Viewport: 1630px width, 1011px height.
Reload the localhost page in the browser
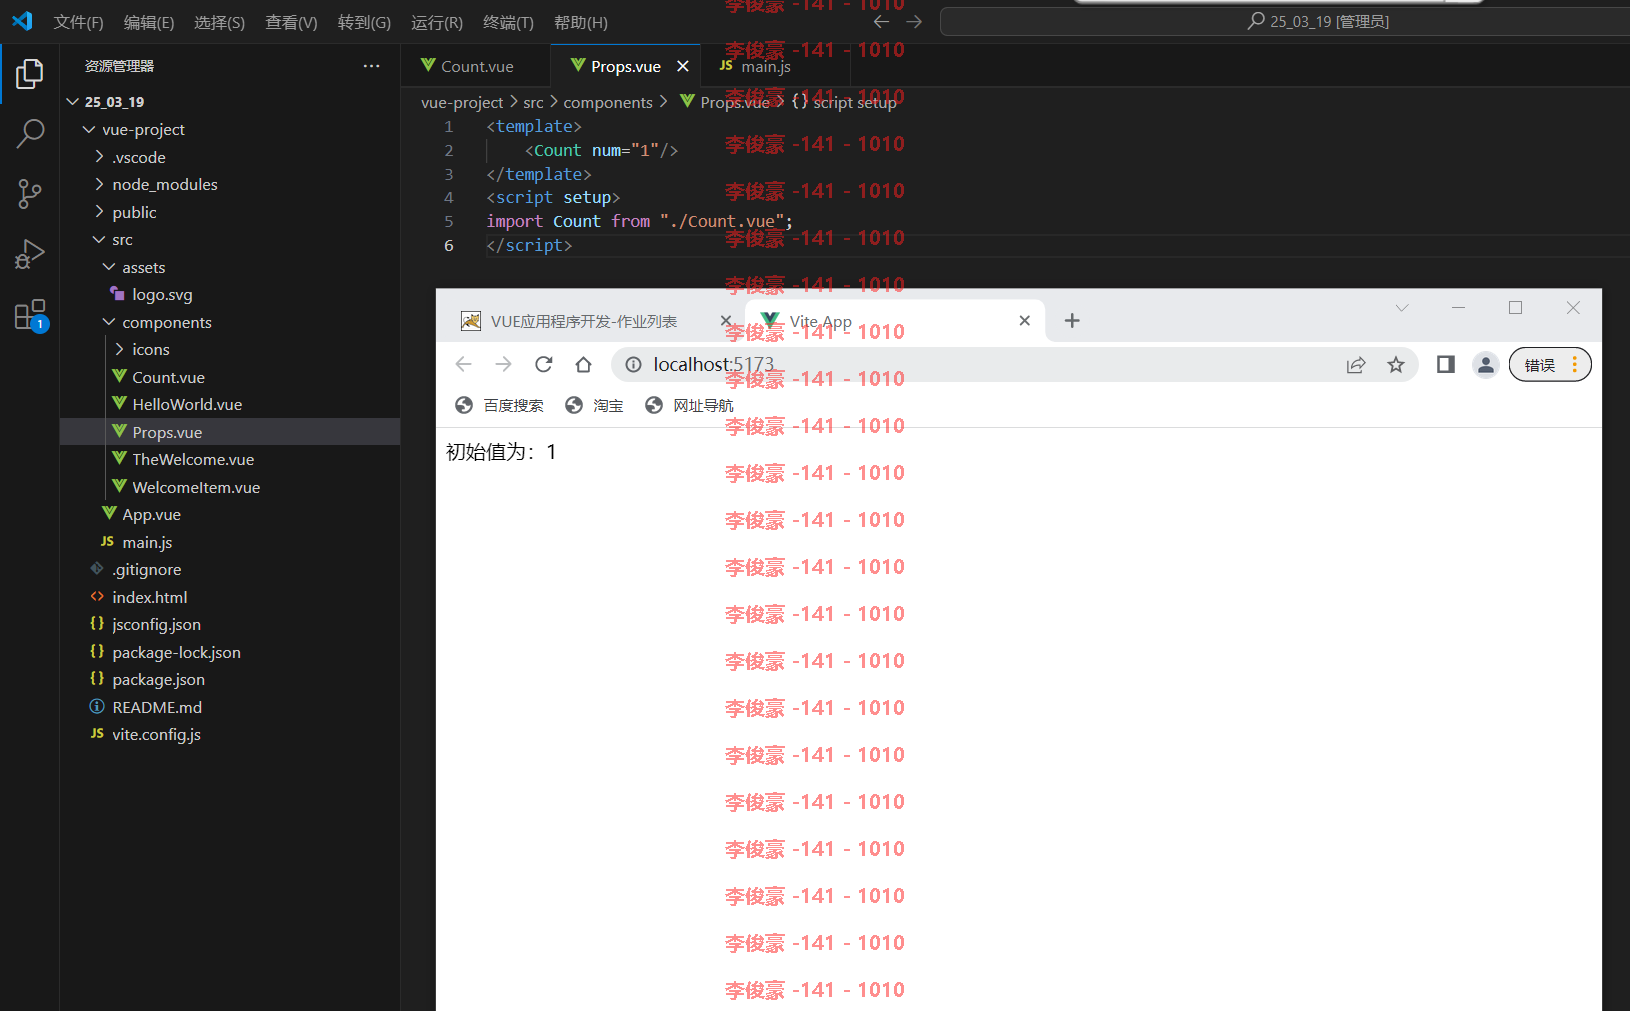[x=543, y=364]
